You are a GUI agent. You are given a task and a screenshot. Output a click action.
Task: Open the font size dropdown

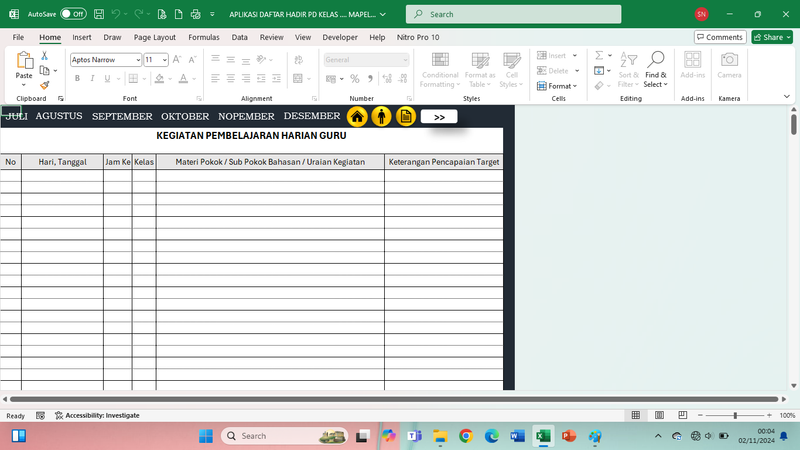[165, 60]
